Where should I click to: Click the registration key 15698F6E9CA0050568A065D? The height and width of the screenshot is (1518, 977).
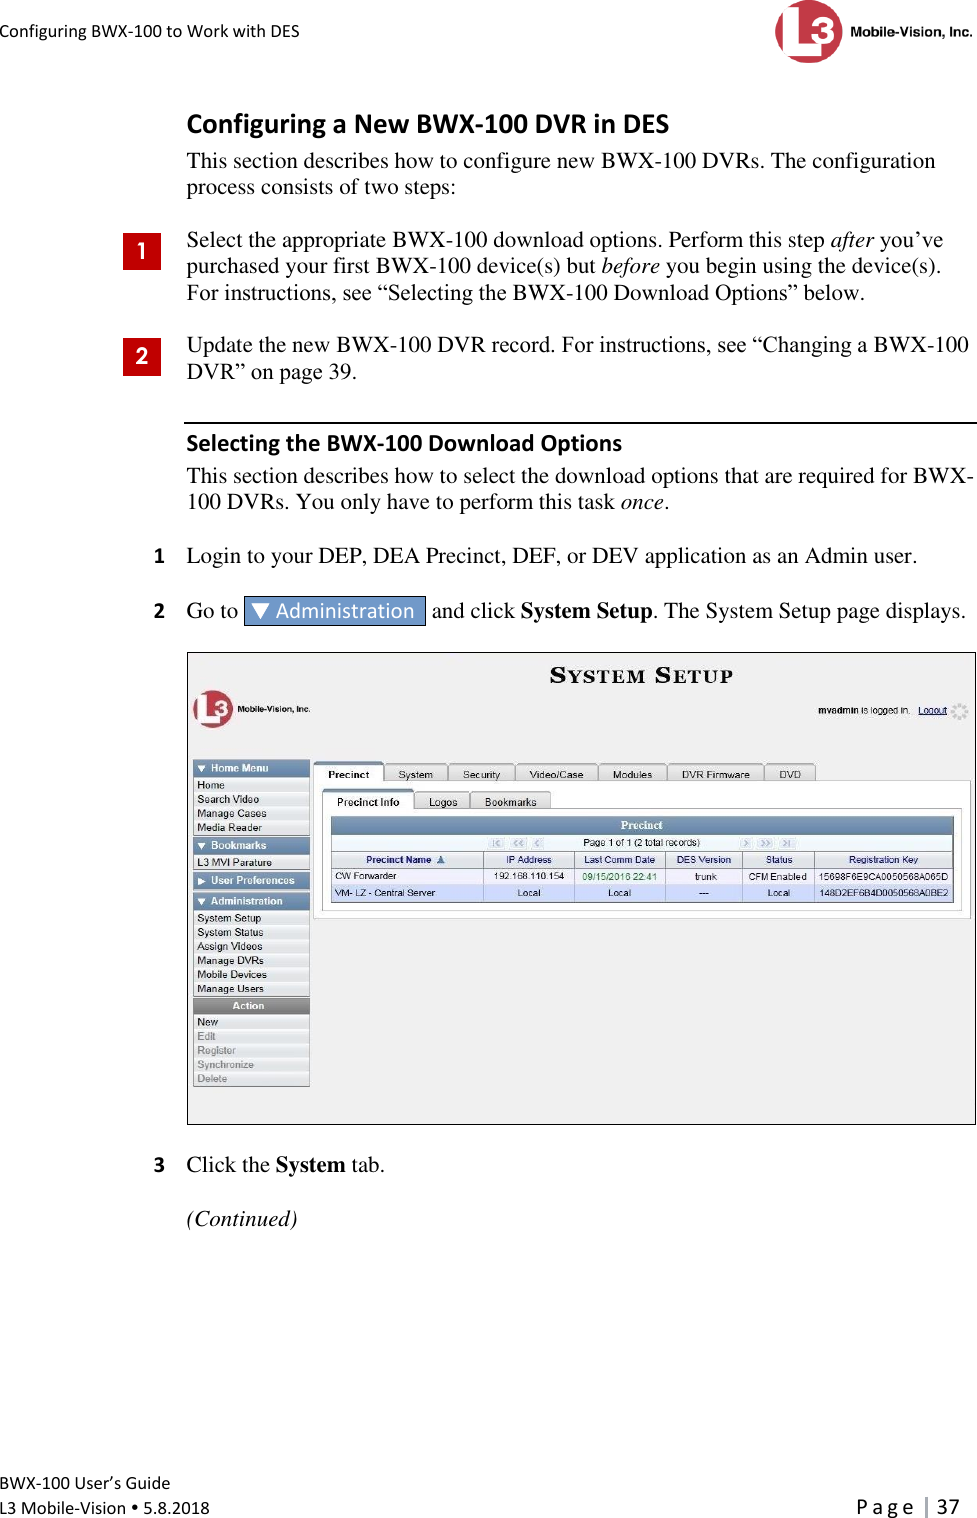[883, 877]
